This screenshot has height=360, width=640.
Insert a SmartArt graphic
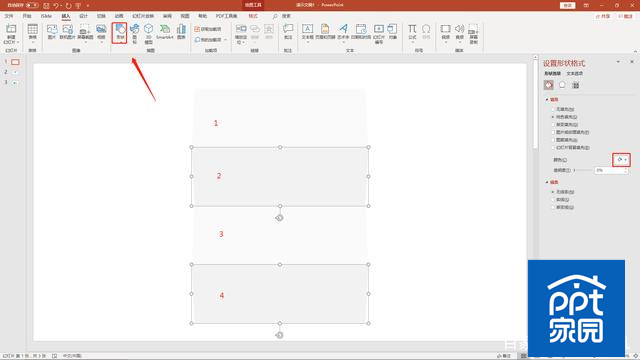pos(164,32)
